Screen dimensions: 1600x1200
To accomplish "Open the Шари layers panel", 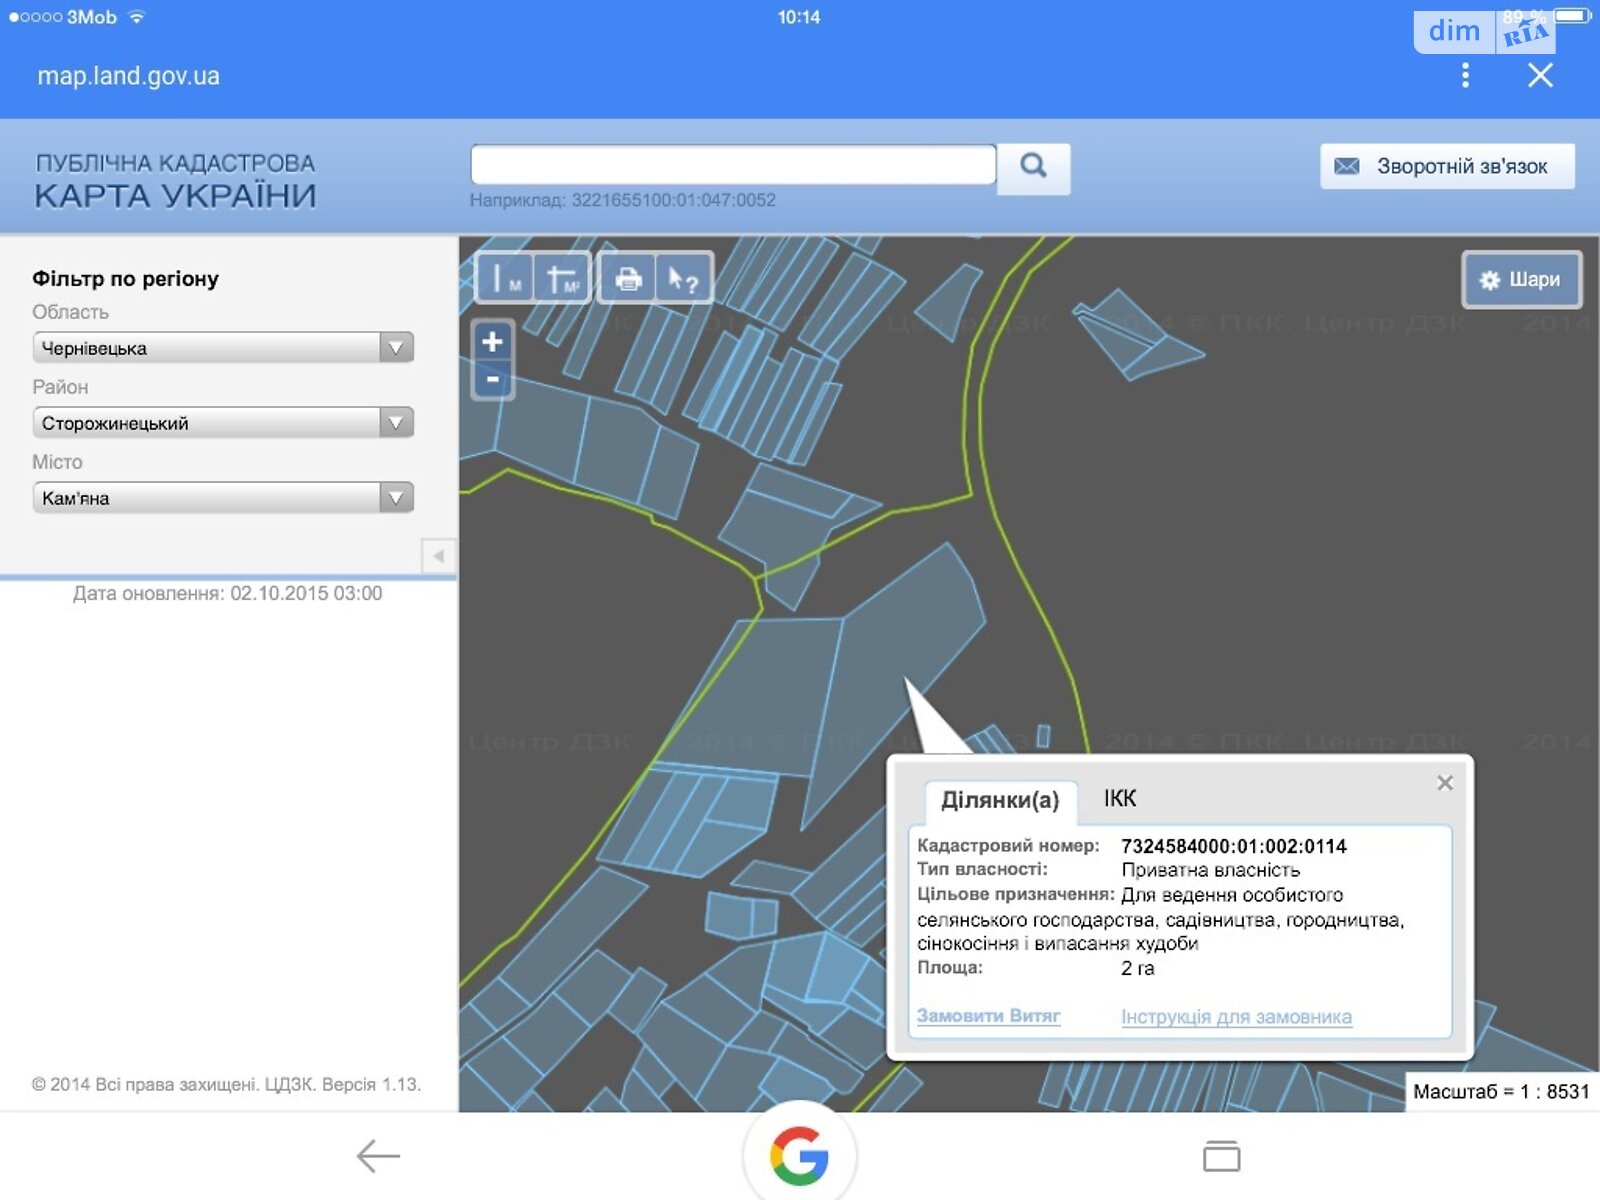I will [x=1521, y=280].
